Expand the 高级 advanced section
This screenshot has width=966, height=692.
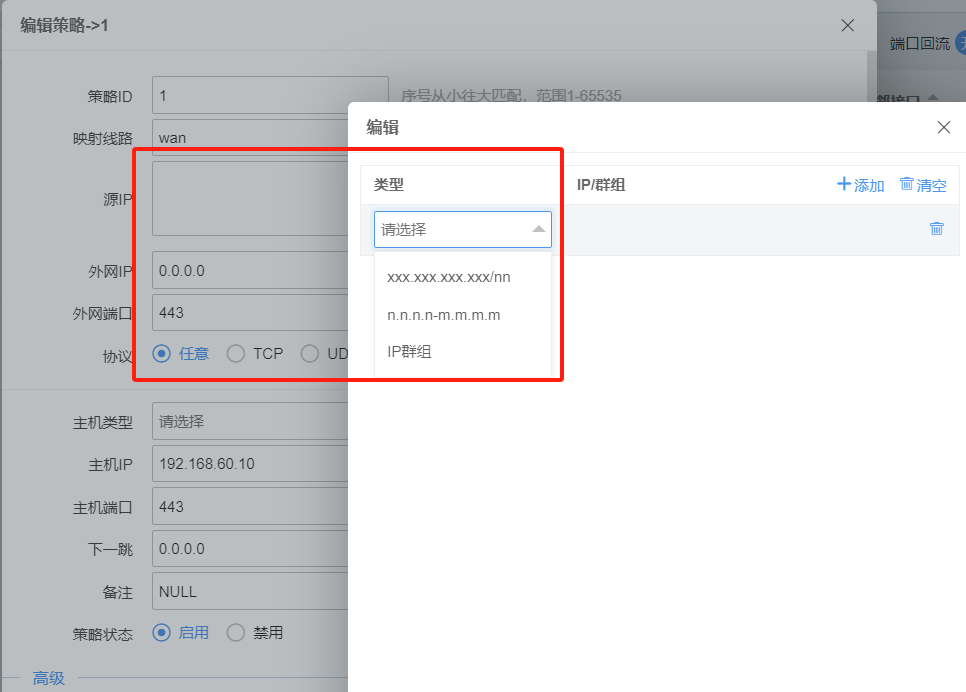click(x=48, y=677)
